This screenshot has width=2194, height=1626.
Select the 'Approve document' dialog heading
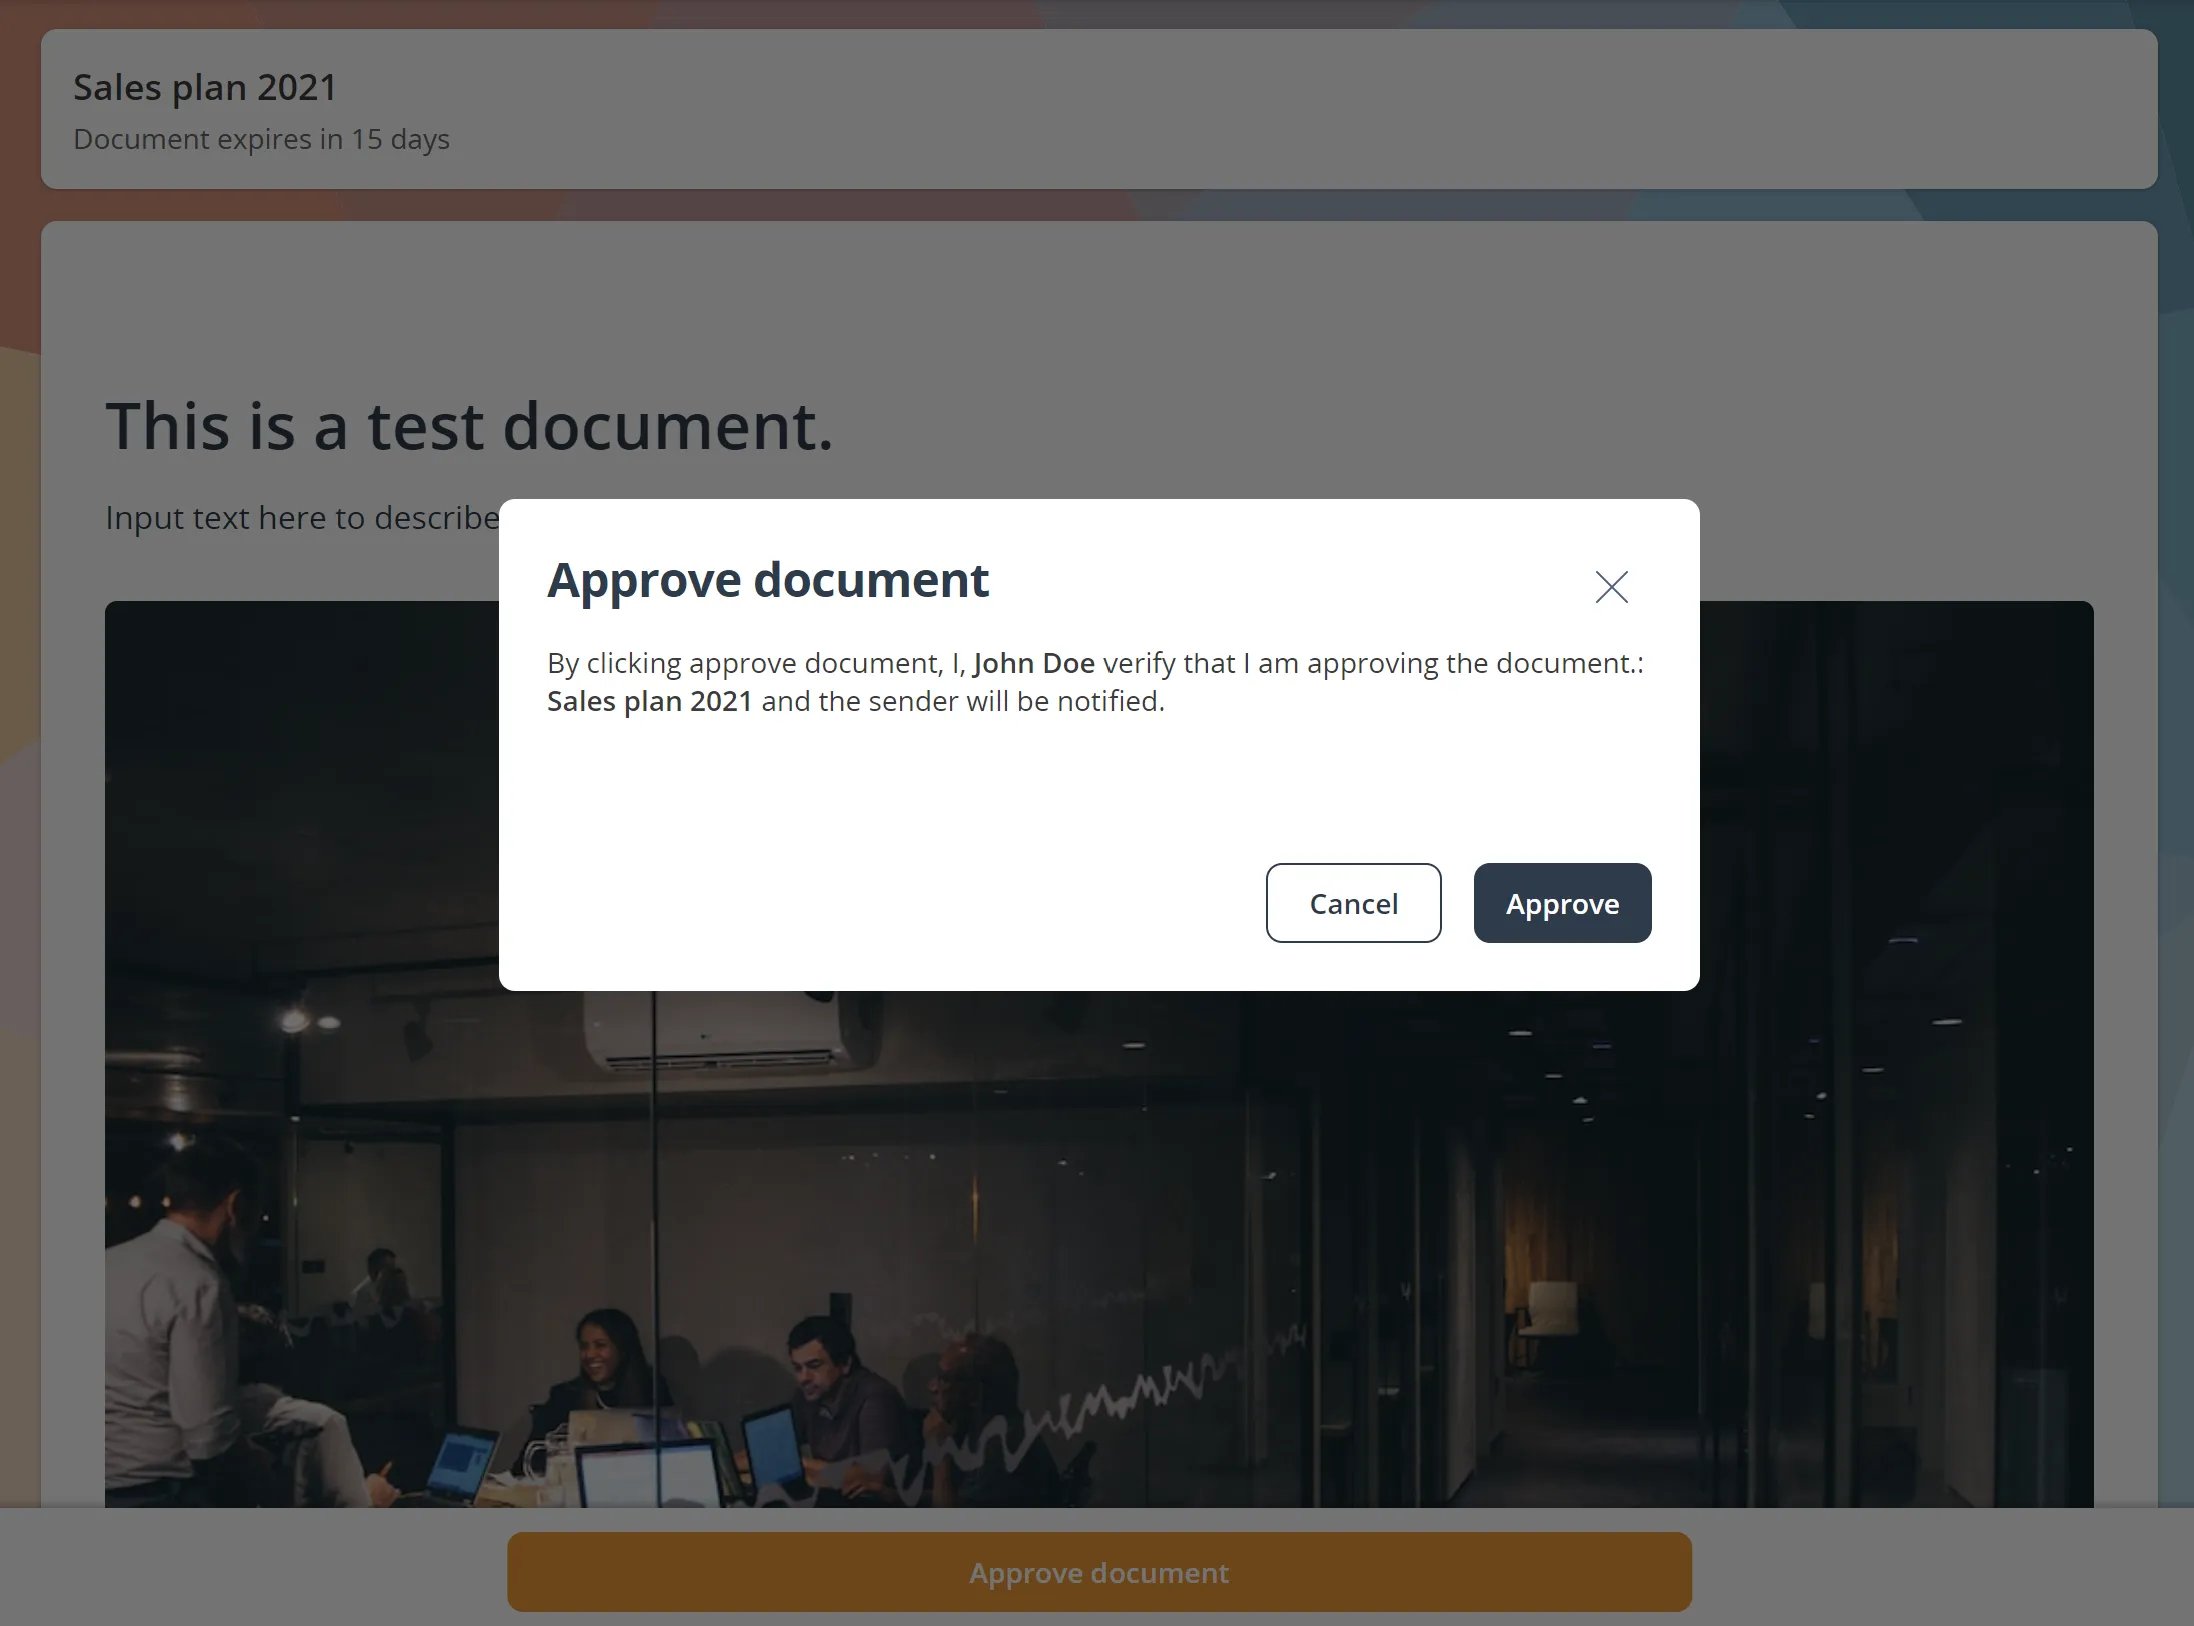[768, 581]
